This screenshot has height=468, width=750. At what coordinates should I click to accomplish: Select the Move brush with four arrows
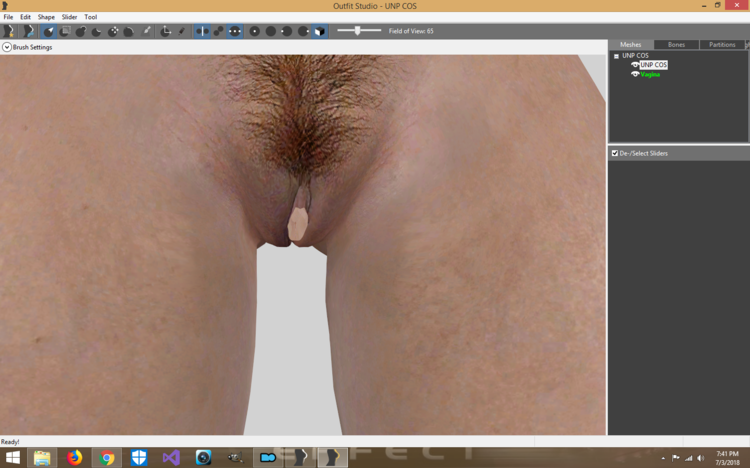click(113, 32)
